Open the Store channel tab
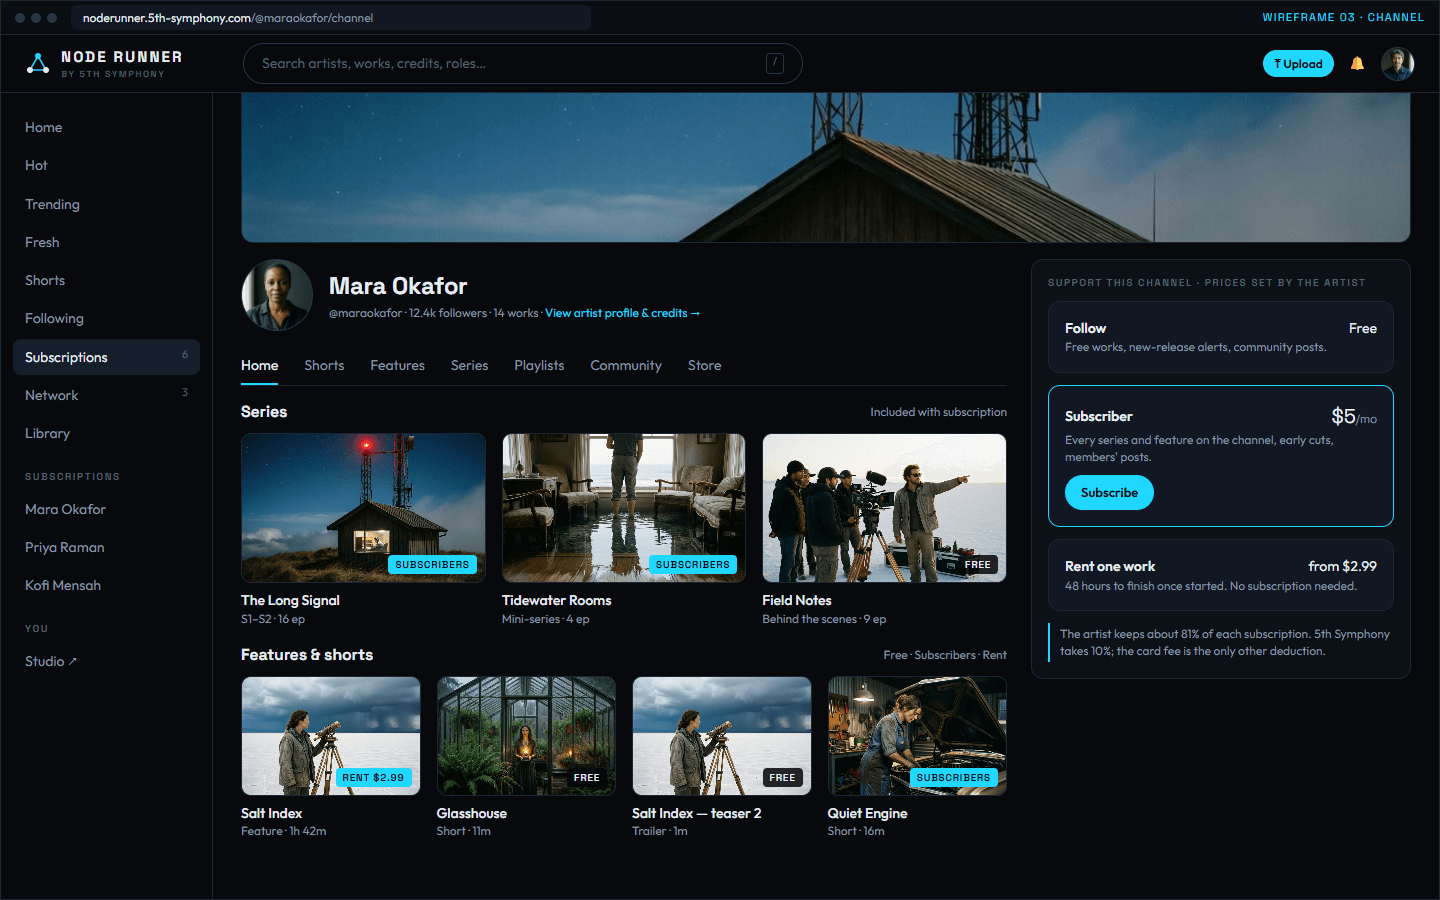Viewport: 1440px width, 900px height. pyautogui.click(x=704, y=365)
